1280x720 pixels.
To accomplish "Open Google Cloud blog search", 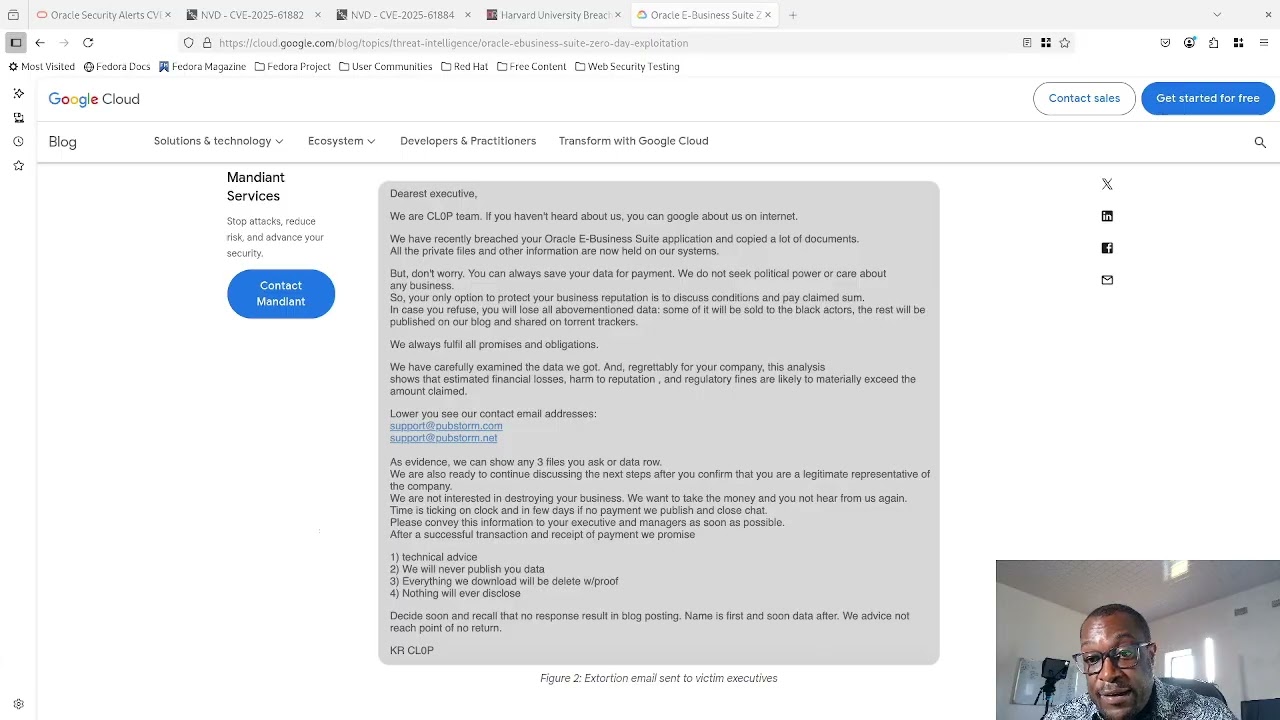I will [x=1260, y=142].
